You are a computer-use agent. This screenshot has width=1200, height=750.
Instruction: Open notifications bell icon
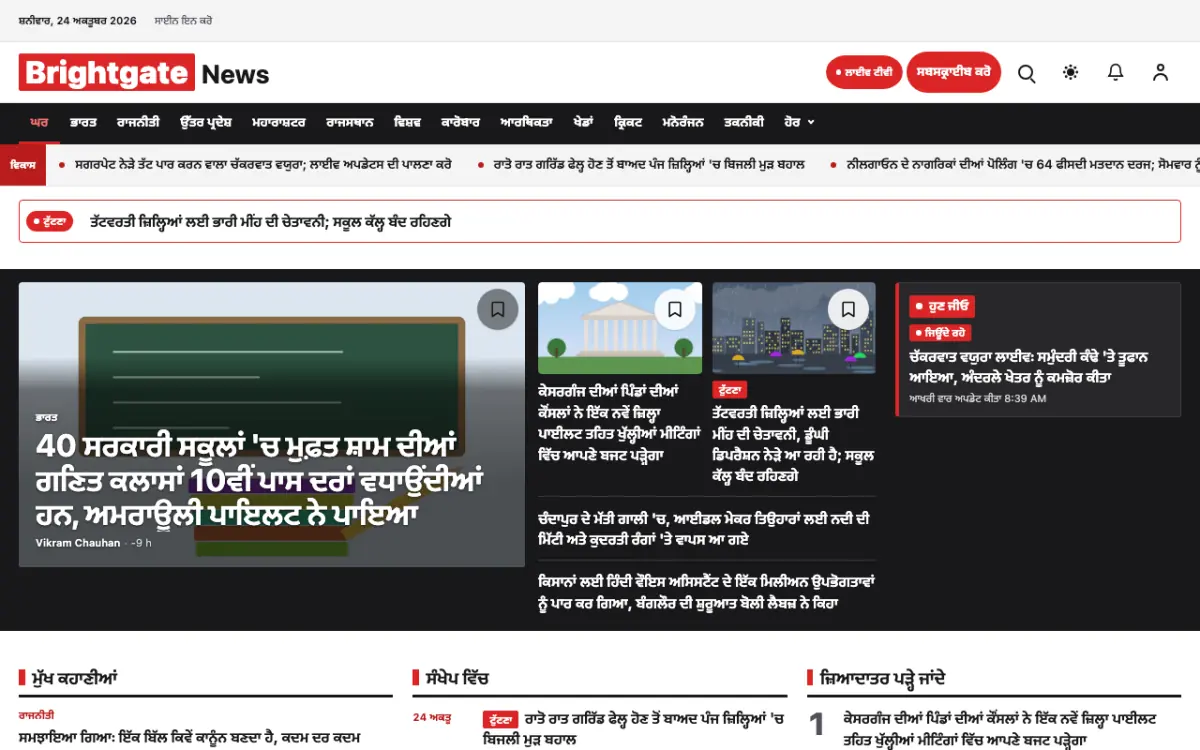[x=1115, y=72]
